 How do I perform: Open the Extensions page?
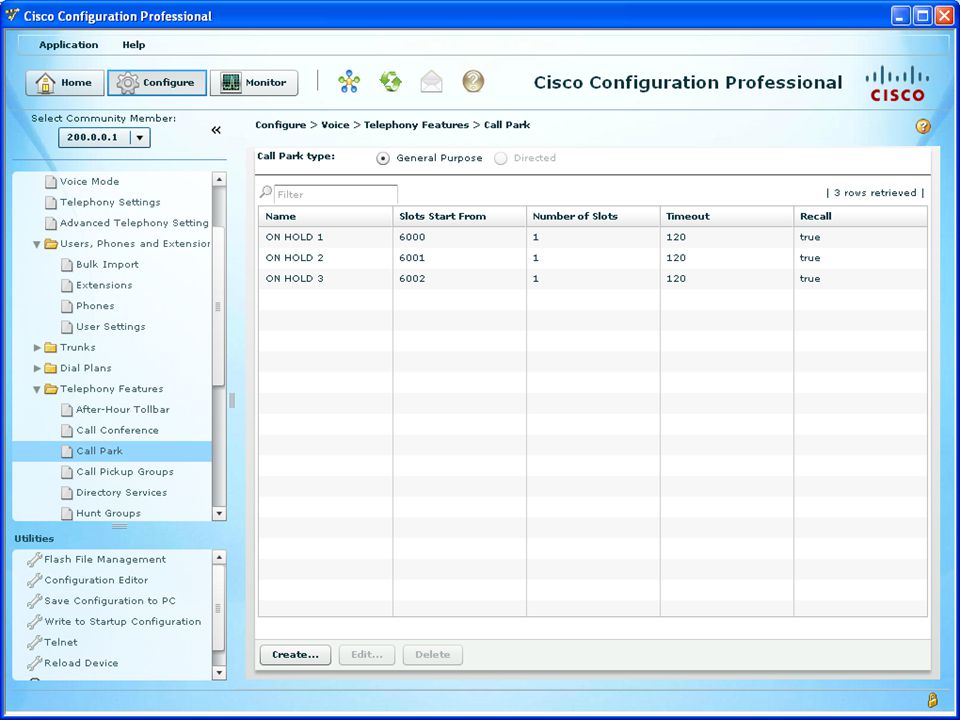[x=104, y=285]
